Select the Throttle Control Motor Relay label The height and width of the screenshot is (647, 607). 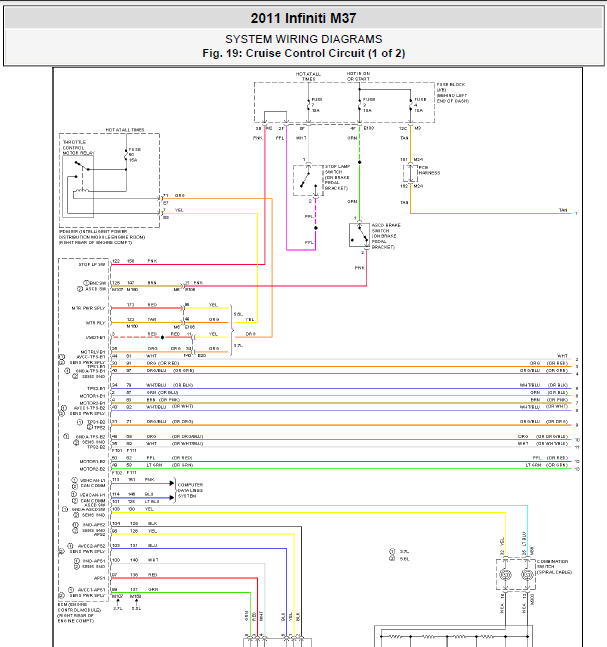click(x=78, y=147)
